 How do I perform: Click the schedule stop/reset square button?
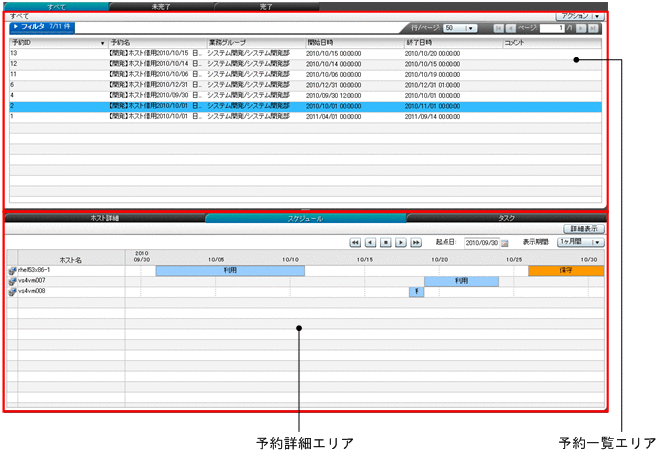[386, 242]
